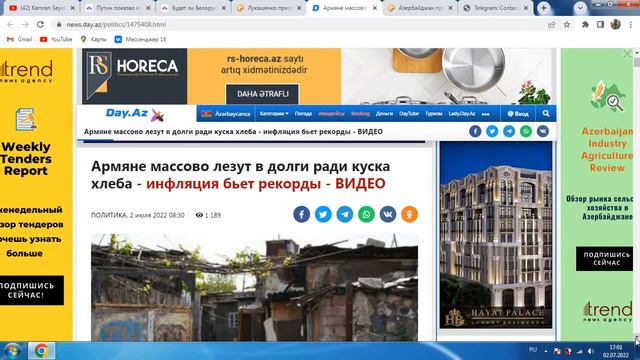Click the RU language indicator

pyautogui.click(x=533, y=350)
